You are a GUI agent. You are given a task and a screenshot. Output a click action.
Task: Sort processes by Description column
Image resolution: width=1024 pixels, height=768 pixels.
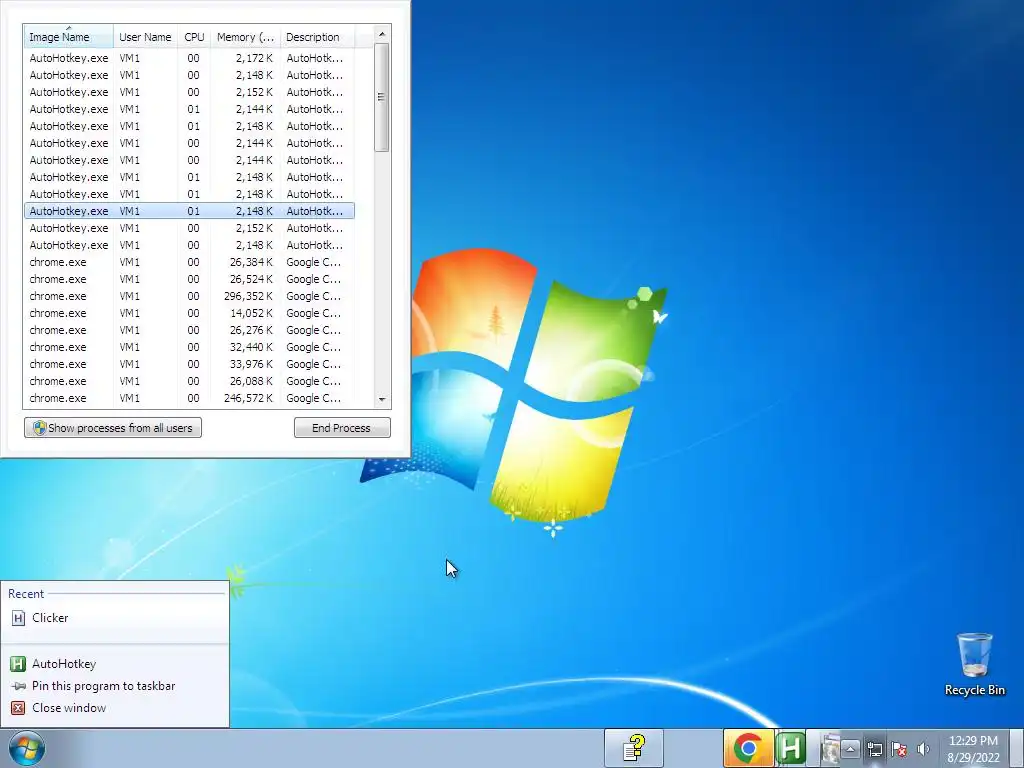[317, 37]
